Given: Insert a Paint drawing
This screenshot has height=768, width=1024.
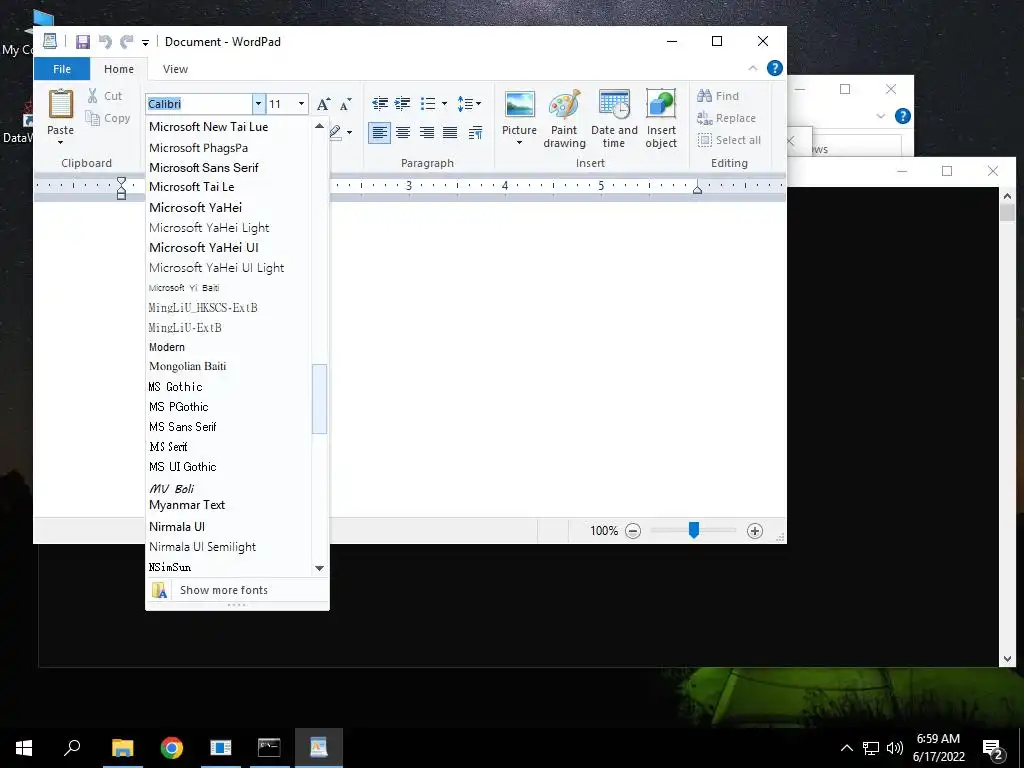Looking at the screenshot, I should (564, 119).
